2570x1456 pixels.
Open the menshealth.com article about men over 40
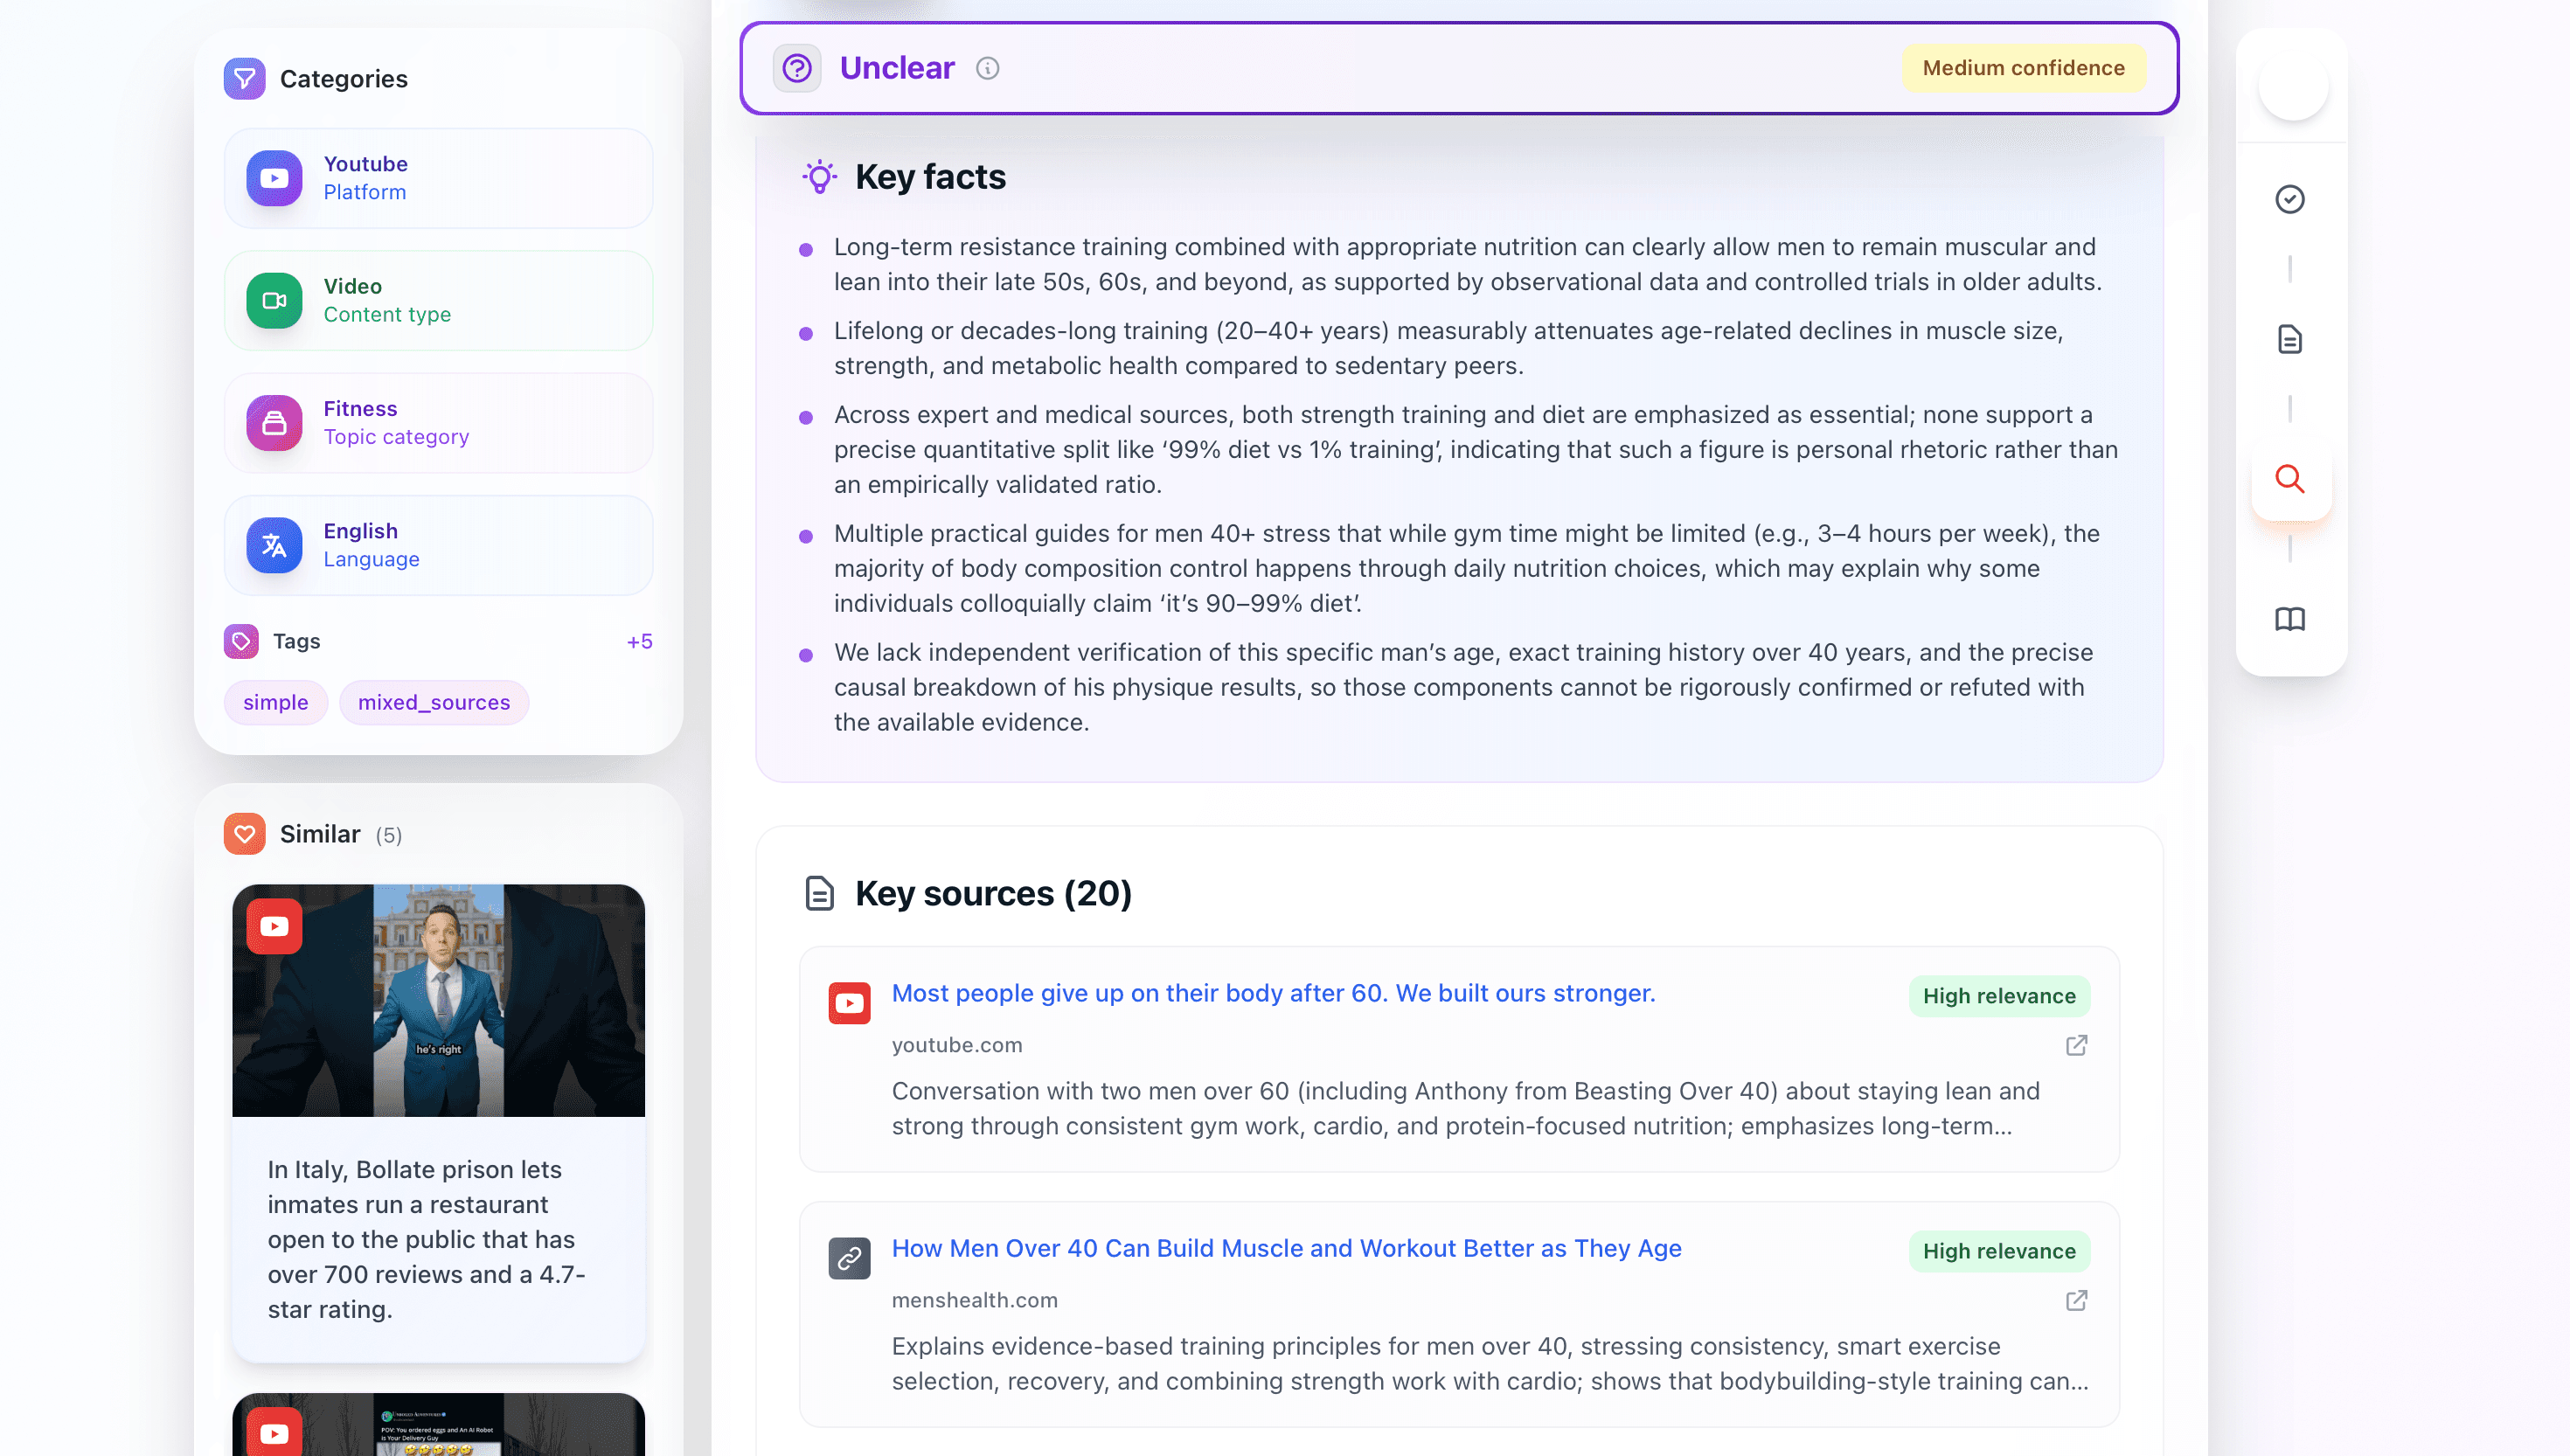(x=1285, y=1248)
